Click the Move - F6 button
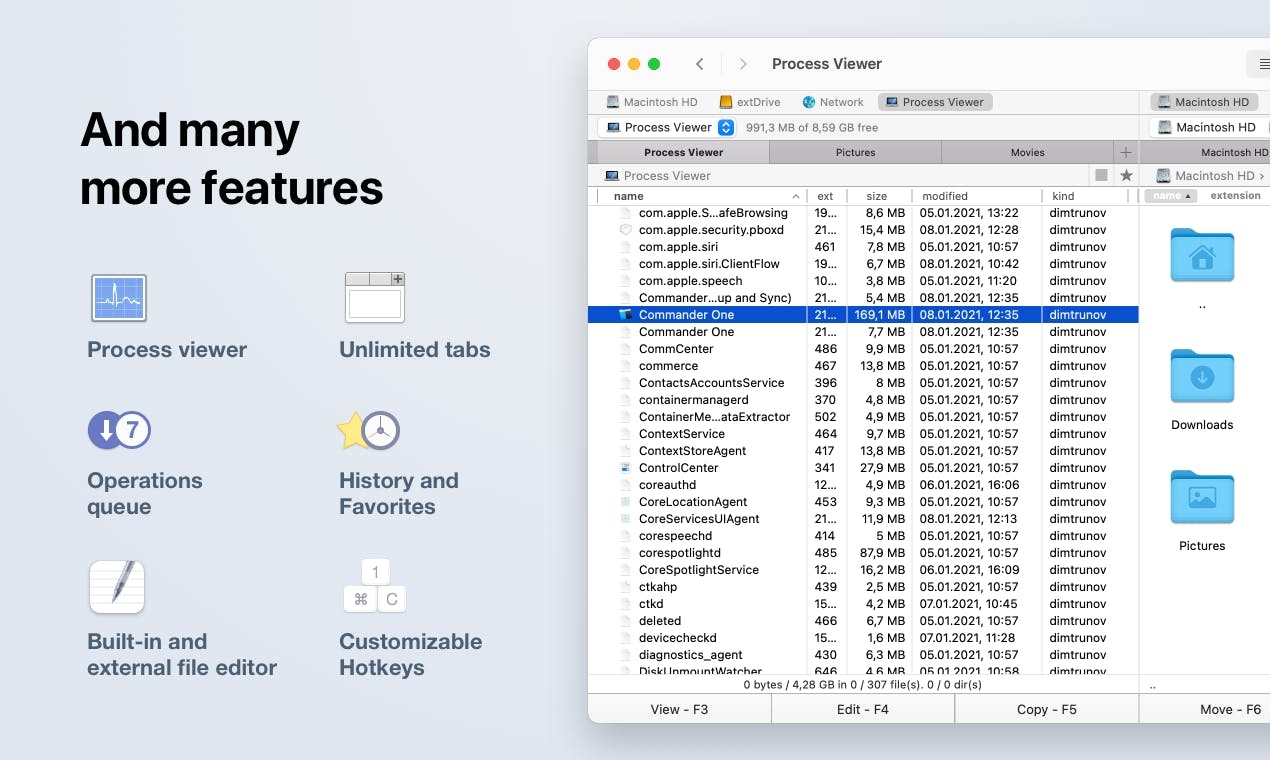Viewport: 1270px width, 760px height. pyautogui.click(x=1206, y=709)
